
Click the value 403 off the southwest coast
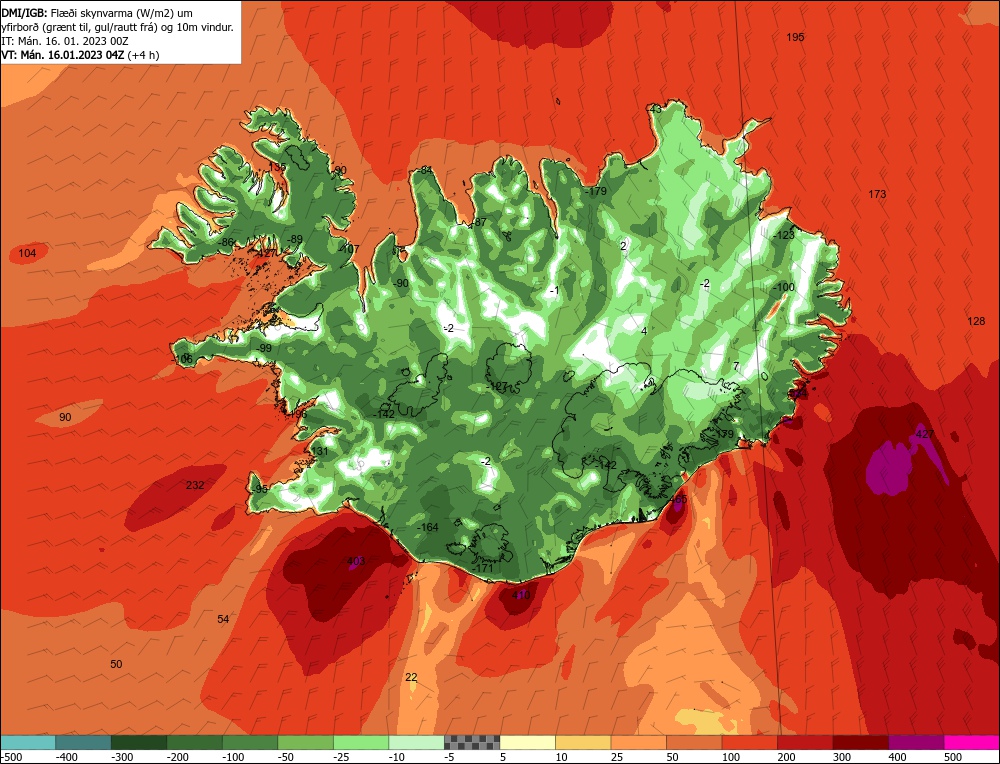356,561
